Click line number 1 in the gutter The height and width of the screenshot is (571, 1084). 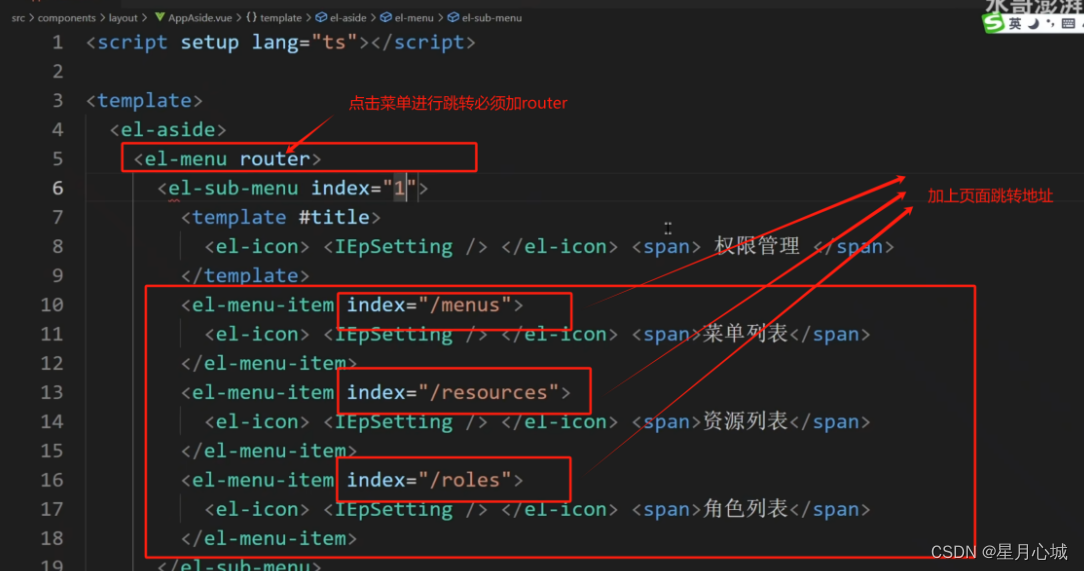[x=57, y=43]
